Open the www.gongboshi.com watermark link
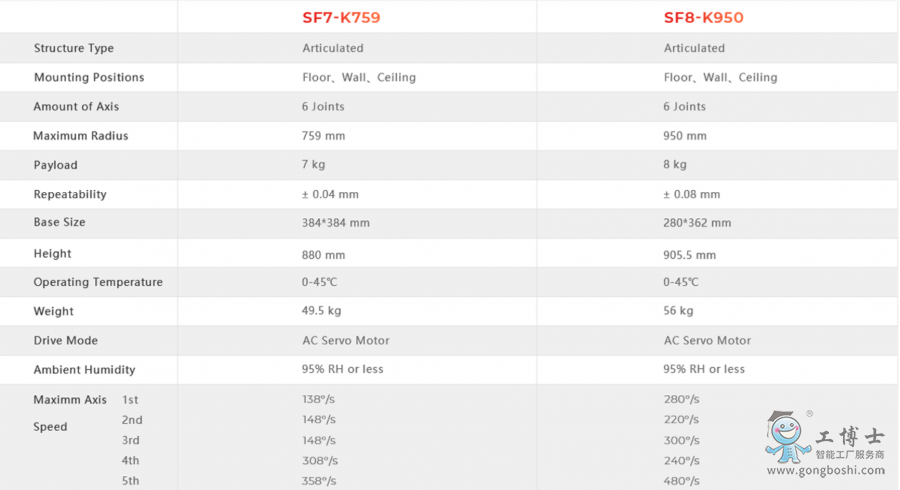Screen dimensions: 900x490 [826, 470]
